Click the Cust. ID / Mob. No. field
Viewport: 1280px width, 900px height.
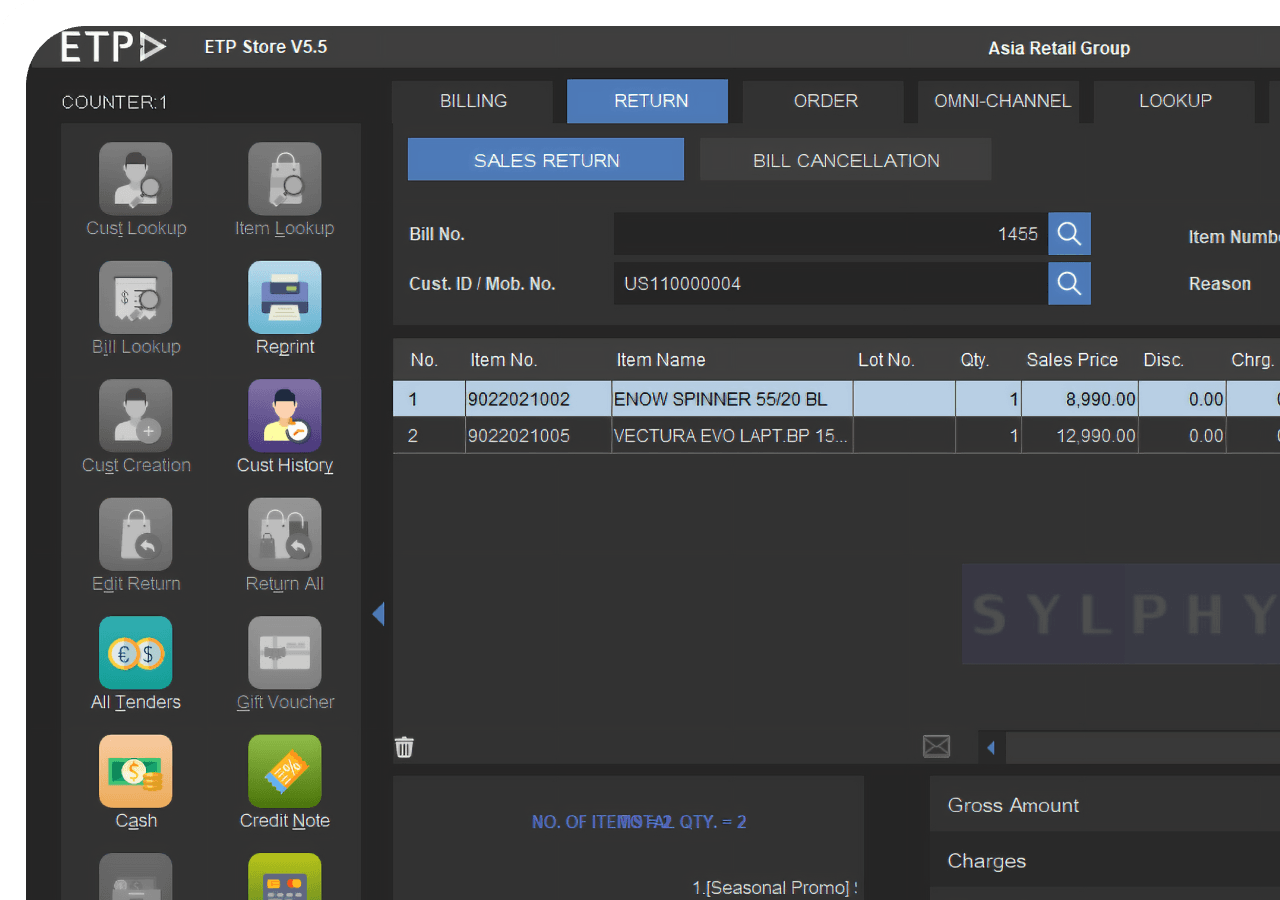(x=830, y=284)
